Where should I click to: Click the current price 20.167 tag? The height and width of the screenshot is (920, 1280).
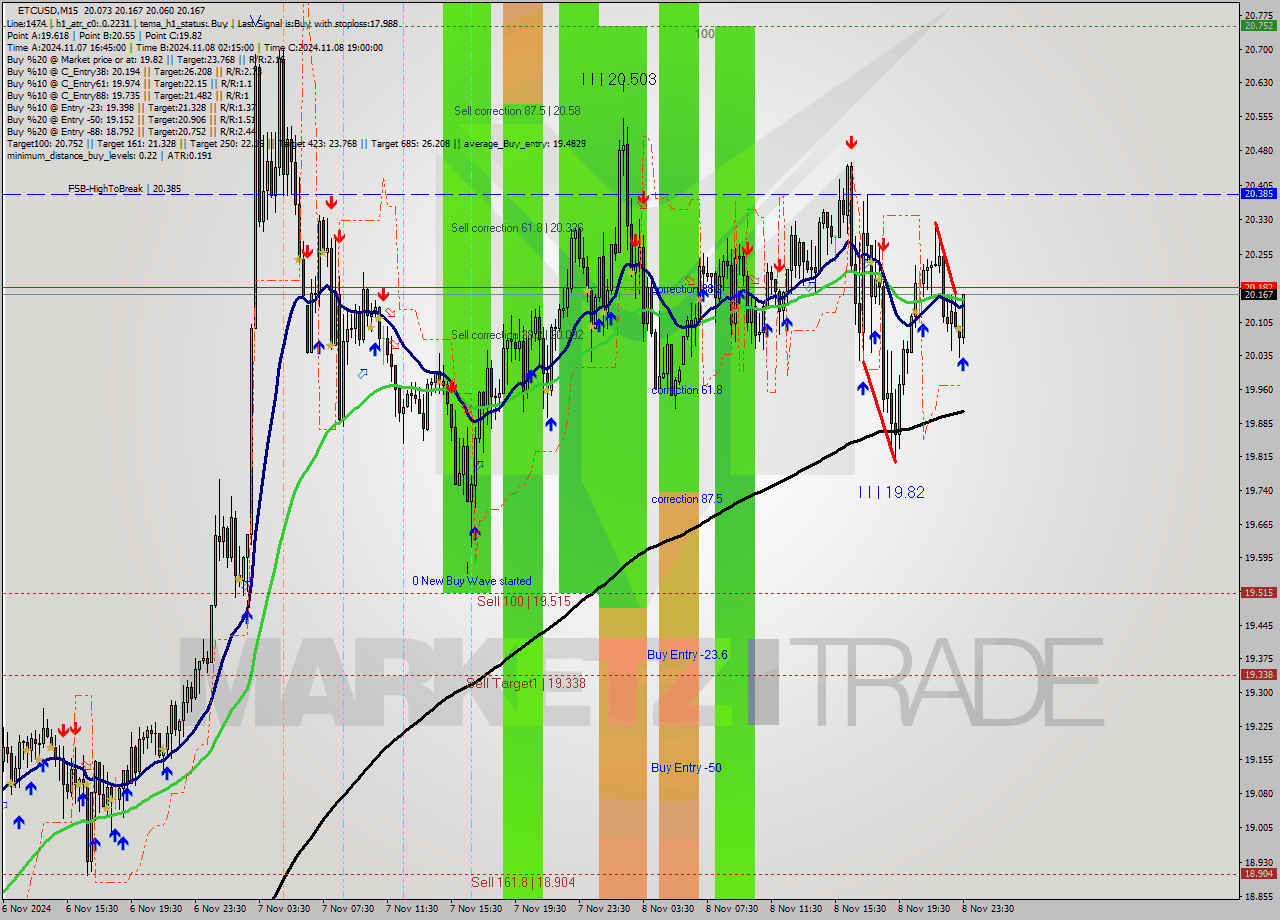click(x=1258, y=294)
